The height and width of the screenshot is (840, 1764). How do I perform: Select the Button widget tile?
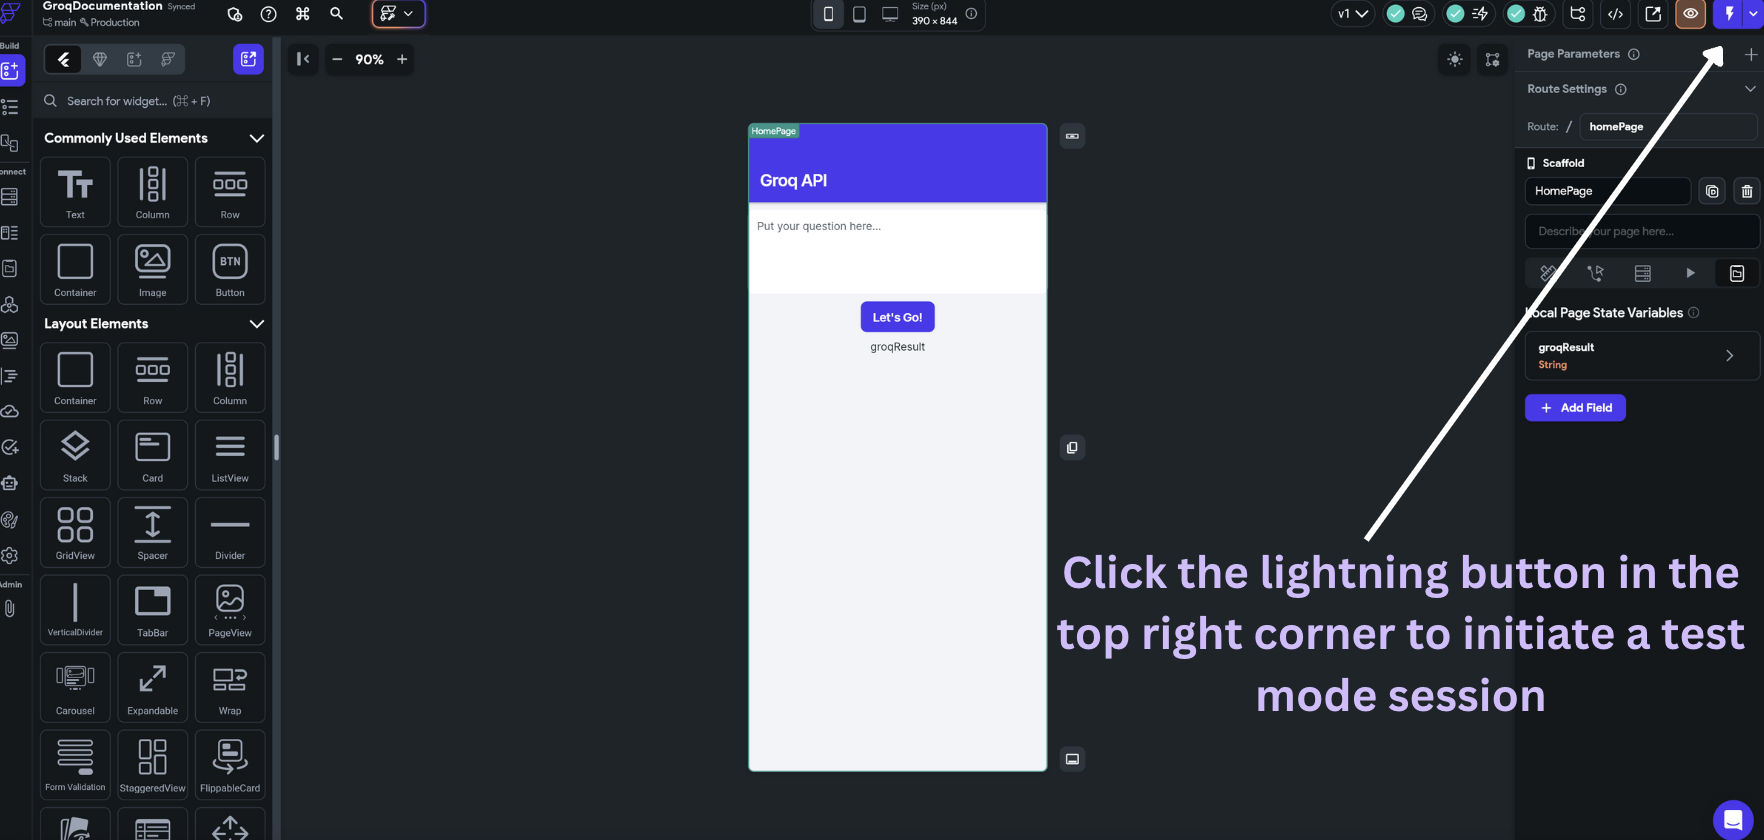(230, 270)
